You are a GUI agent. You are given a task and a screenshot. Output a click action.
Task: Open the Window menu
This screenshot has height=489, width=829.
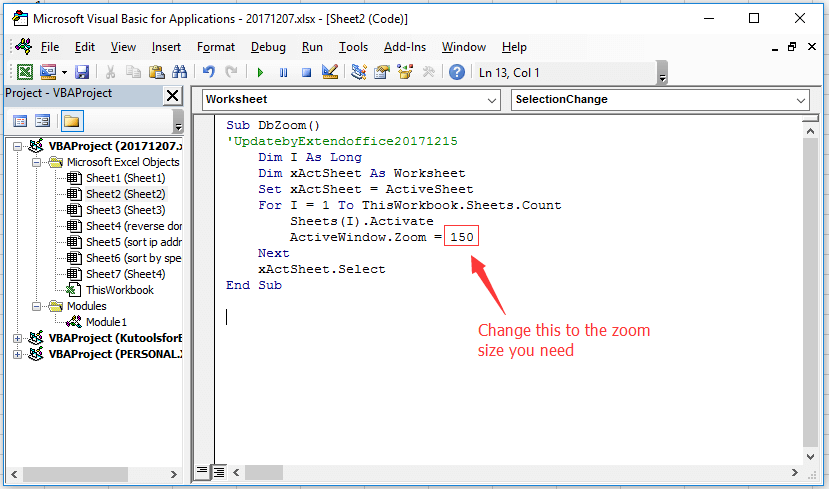tap(464, 47)
